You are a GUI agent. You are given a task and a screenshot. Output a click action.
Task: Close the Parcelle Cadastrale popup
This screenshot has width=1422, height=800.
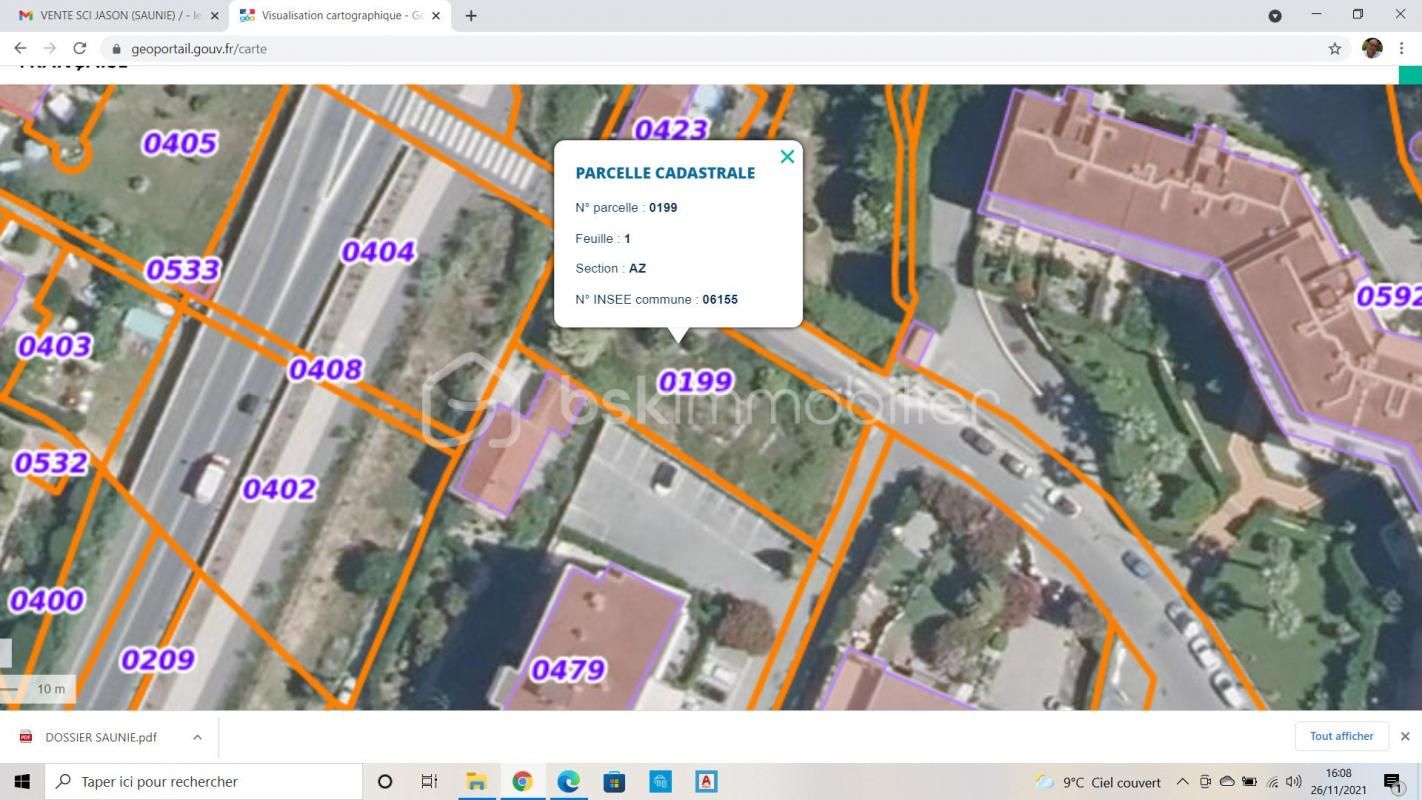pos(787,157)
